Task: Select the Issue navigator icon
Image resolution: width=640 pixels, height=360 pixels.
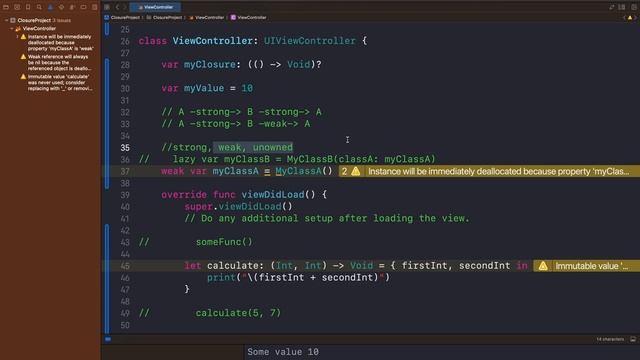Action: pos(50,7)
